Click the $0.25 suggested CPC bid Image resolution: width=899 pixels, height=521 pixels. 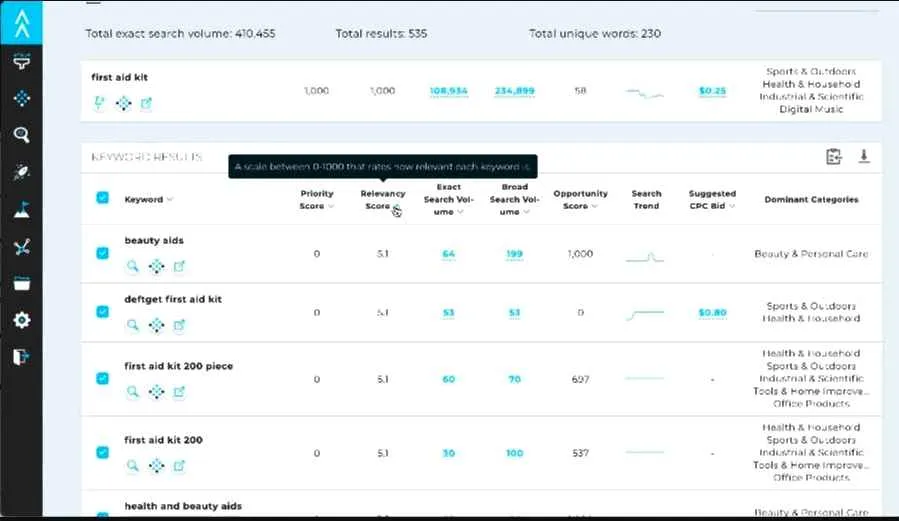point(712,91)
